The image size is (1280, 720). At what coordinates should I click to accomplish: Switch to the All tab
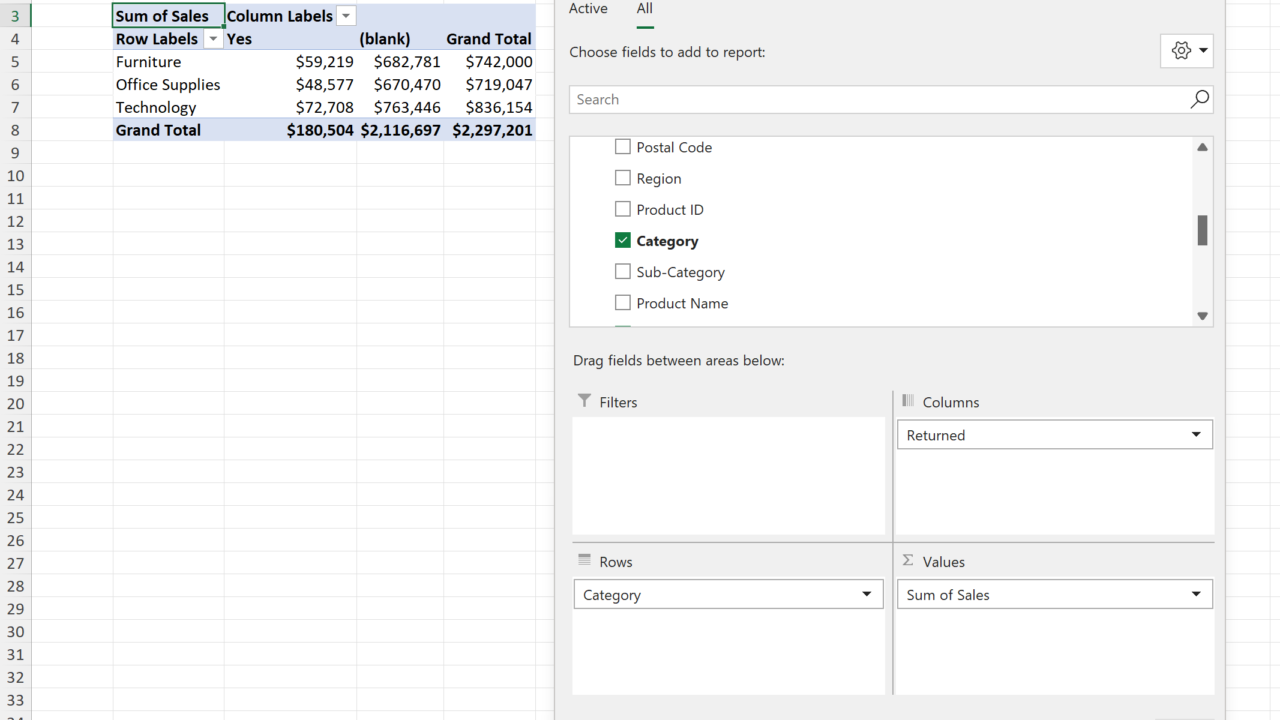(x=645, y=9)
